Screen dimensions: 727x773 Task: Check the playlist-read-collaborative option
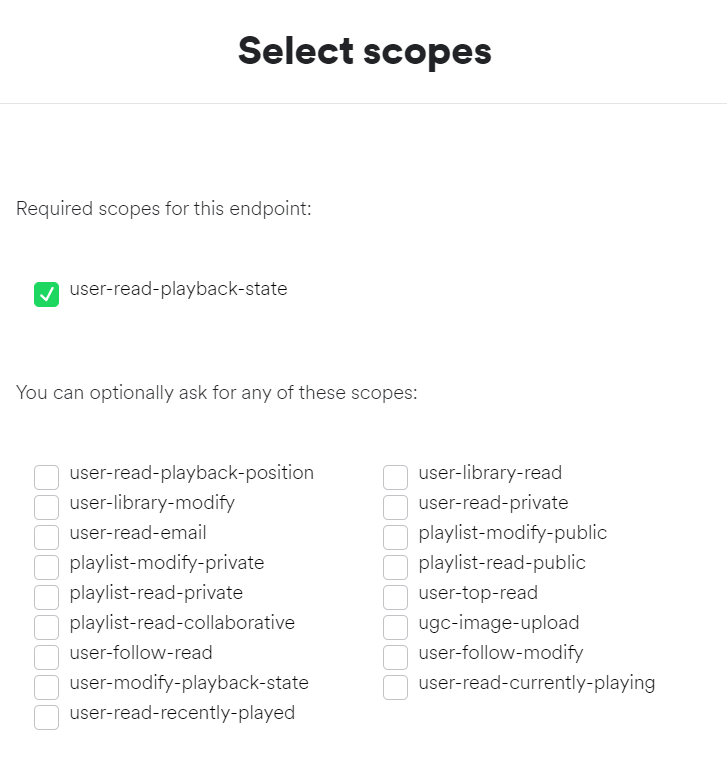click(x=46, y=627)
